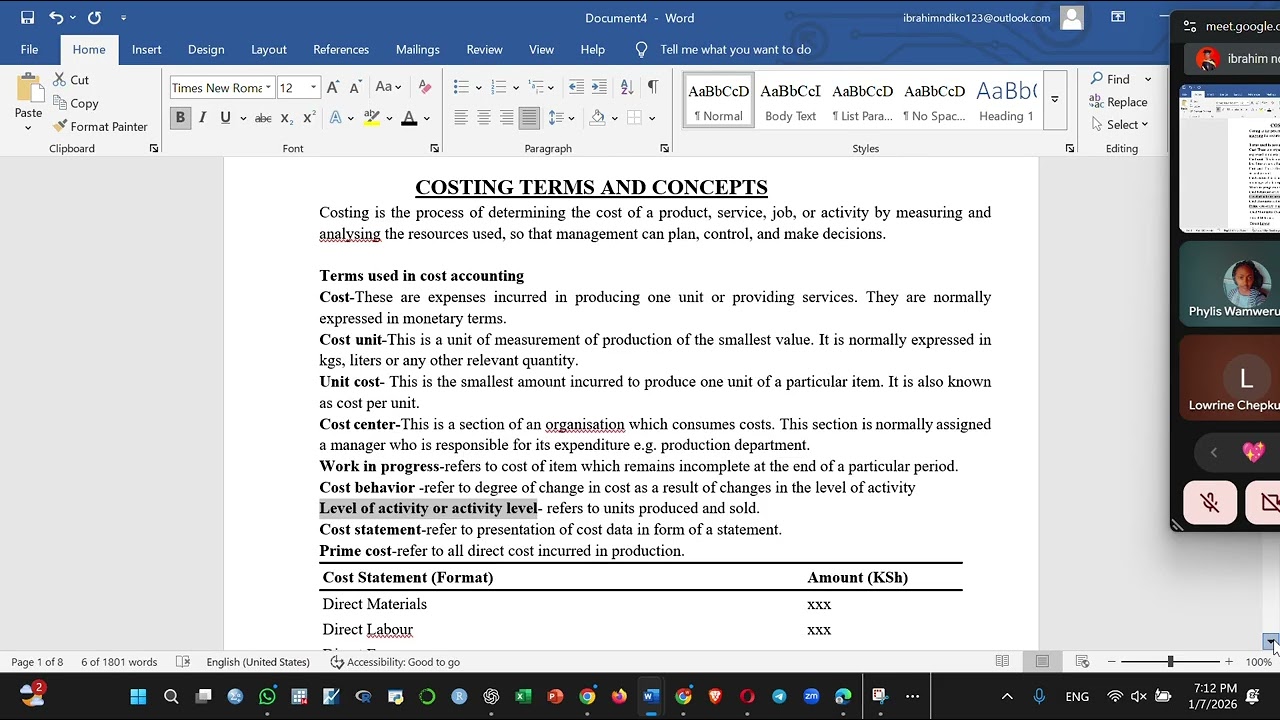Open bullets list dropdown arrow
The height and width of the screenshot is (720, 1280).
click(479, 88)
